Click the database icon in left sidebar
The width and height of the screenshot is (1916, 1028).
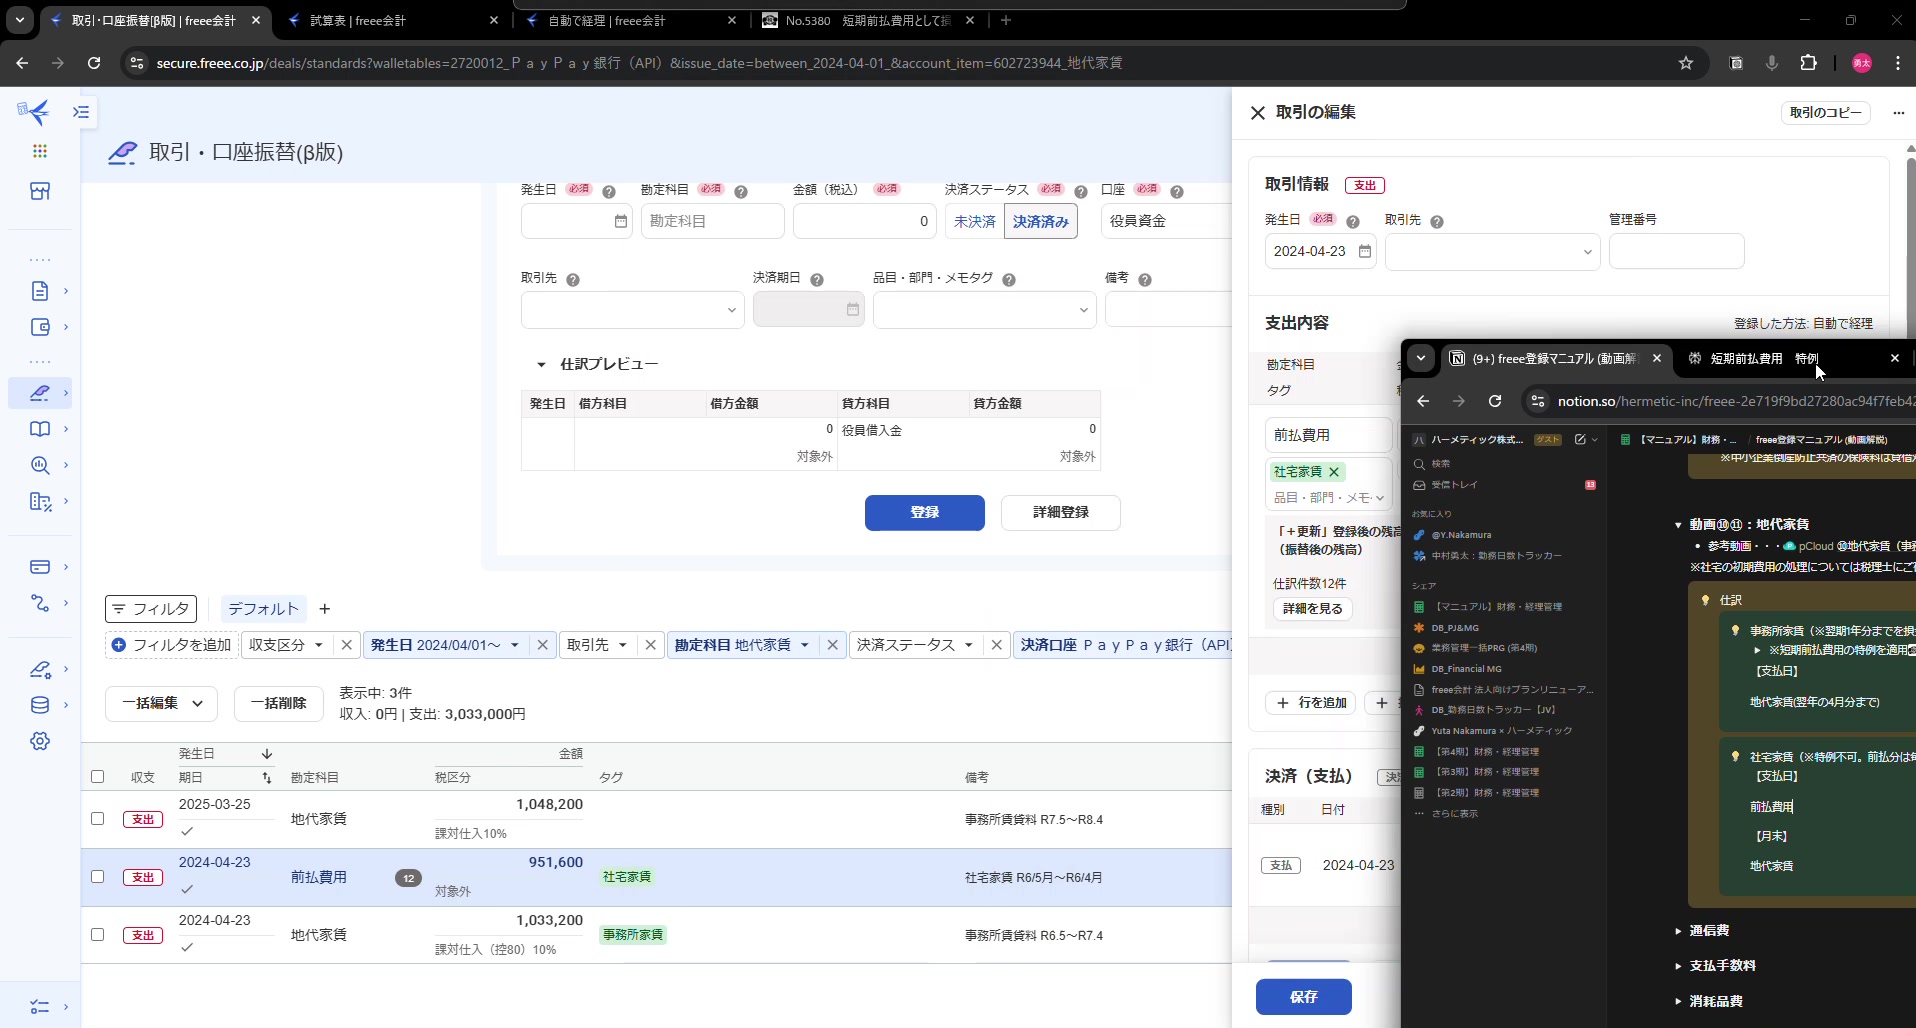coord(40,705)
